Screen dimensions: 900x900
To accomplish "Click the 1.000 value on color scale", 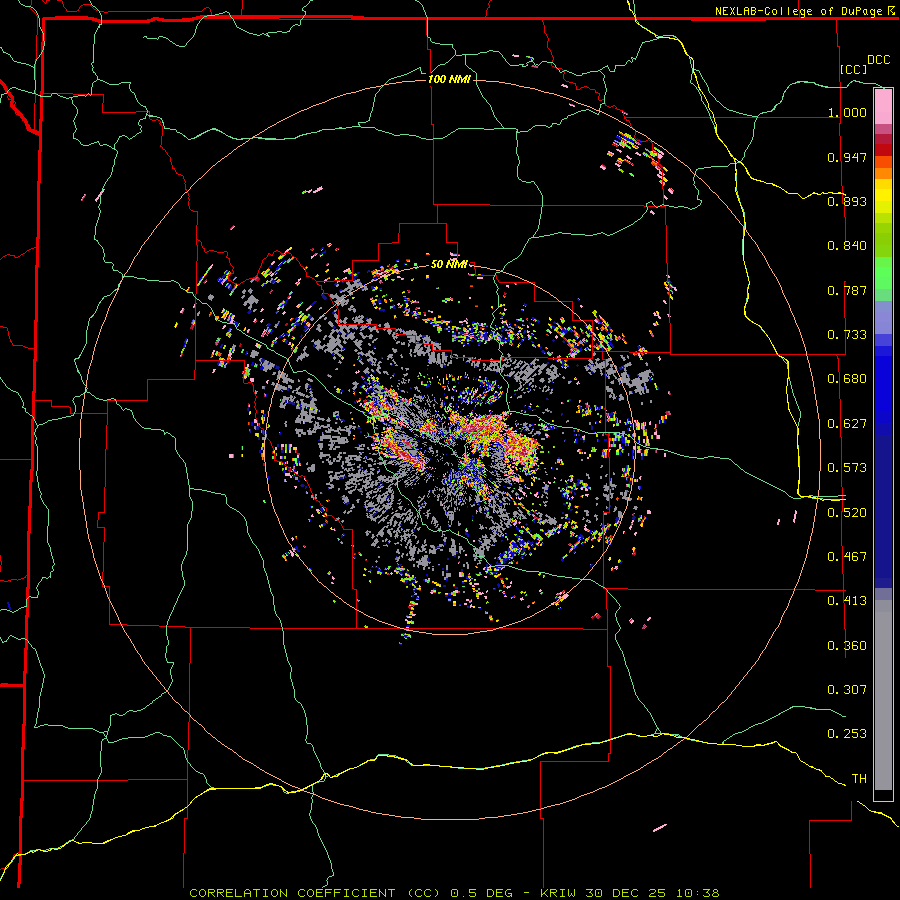I will pyautogui.click(x=847, y=112).
